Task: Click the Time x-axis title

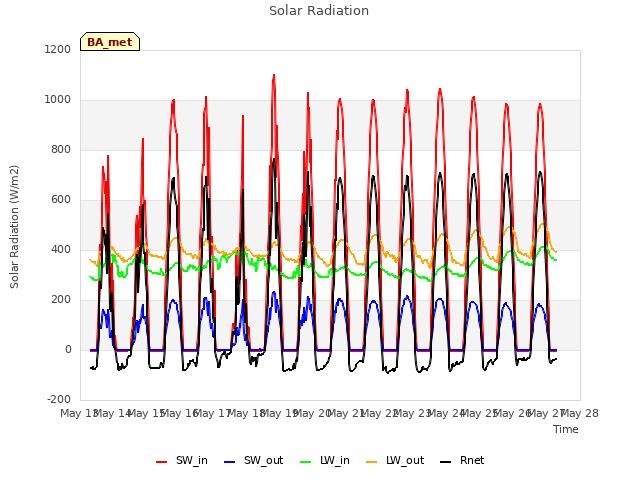Action: tap(566, 429)
